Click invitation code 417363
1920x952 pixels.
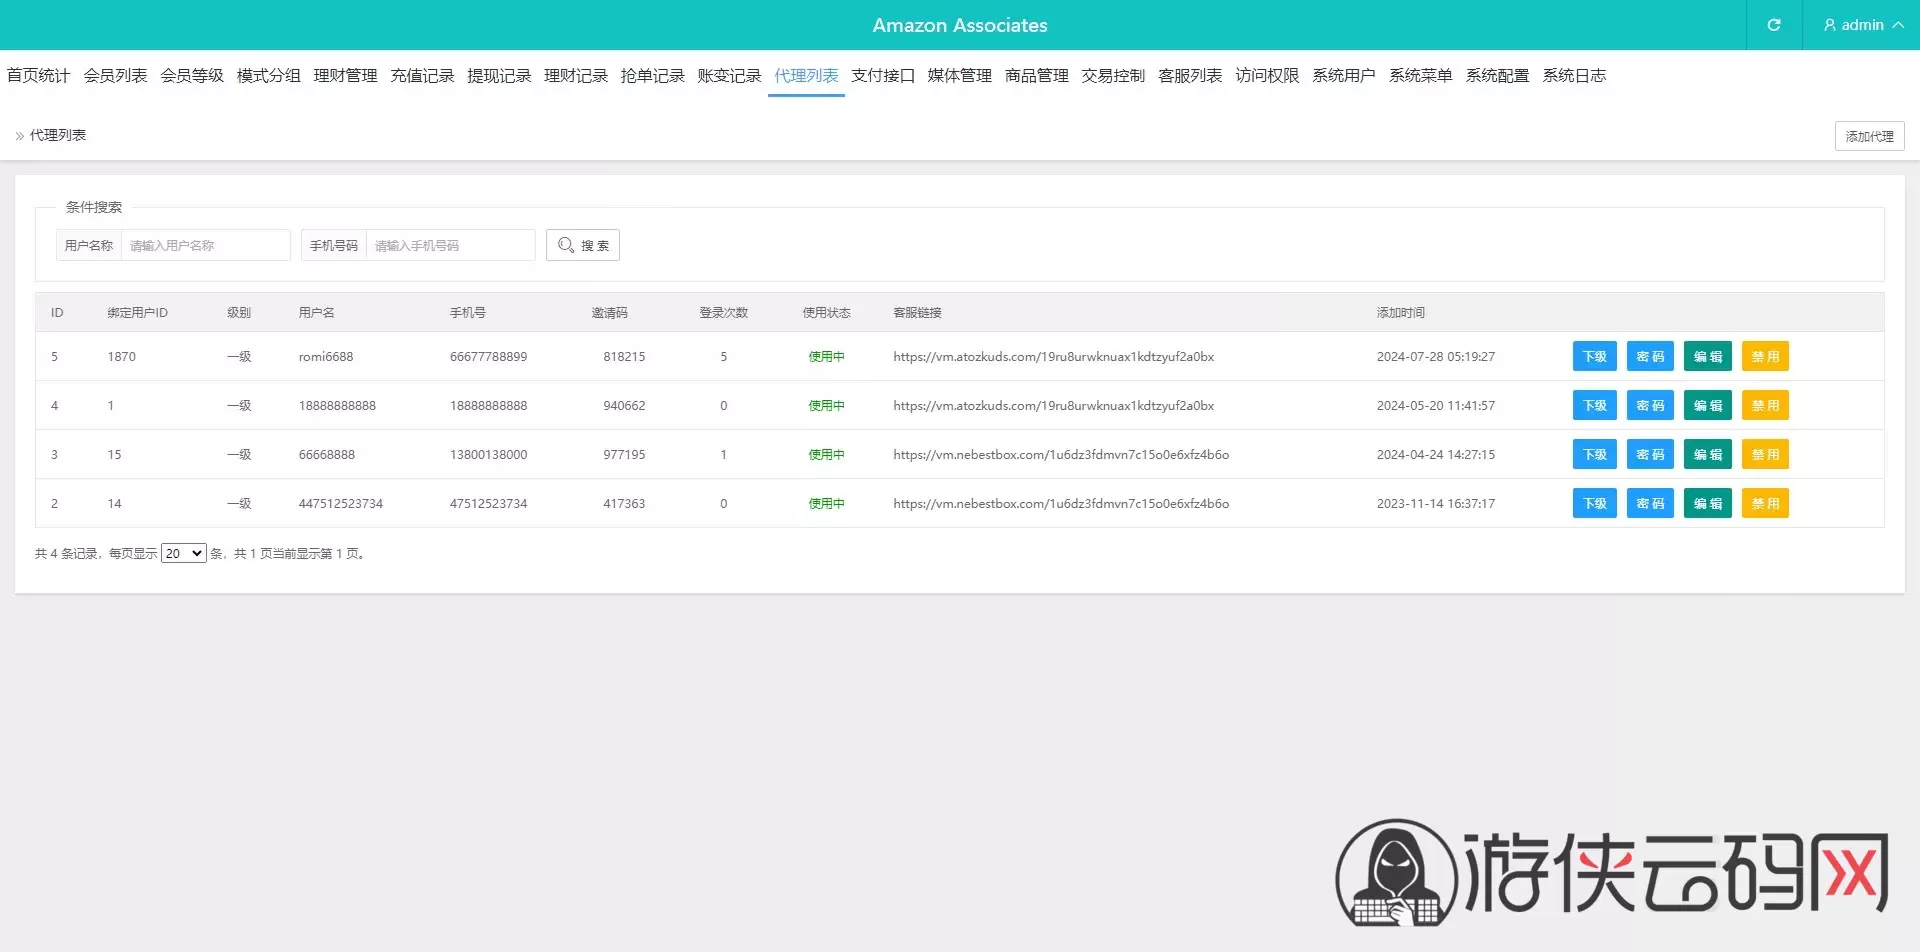point(624,503)
